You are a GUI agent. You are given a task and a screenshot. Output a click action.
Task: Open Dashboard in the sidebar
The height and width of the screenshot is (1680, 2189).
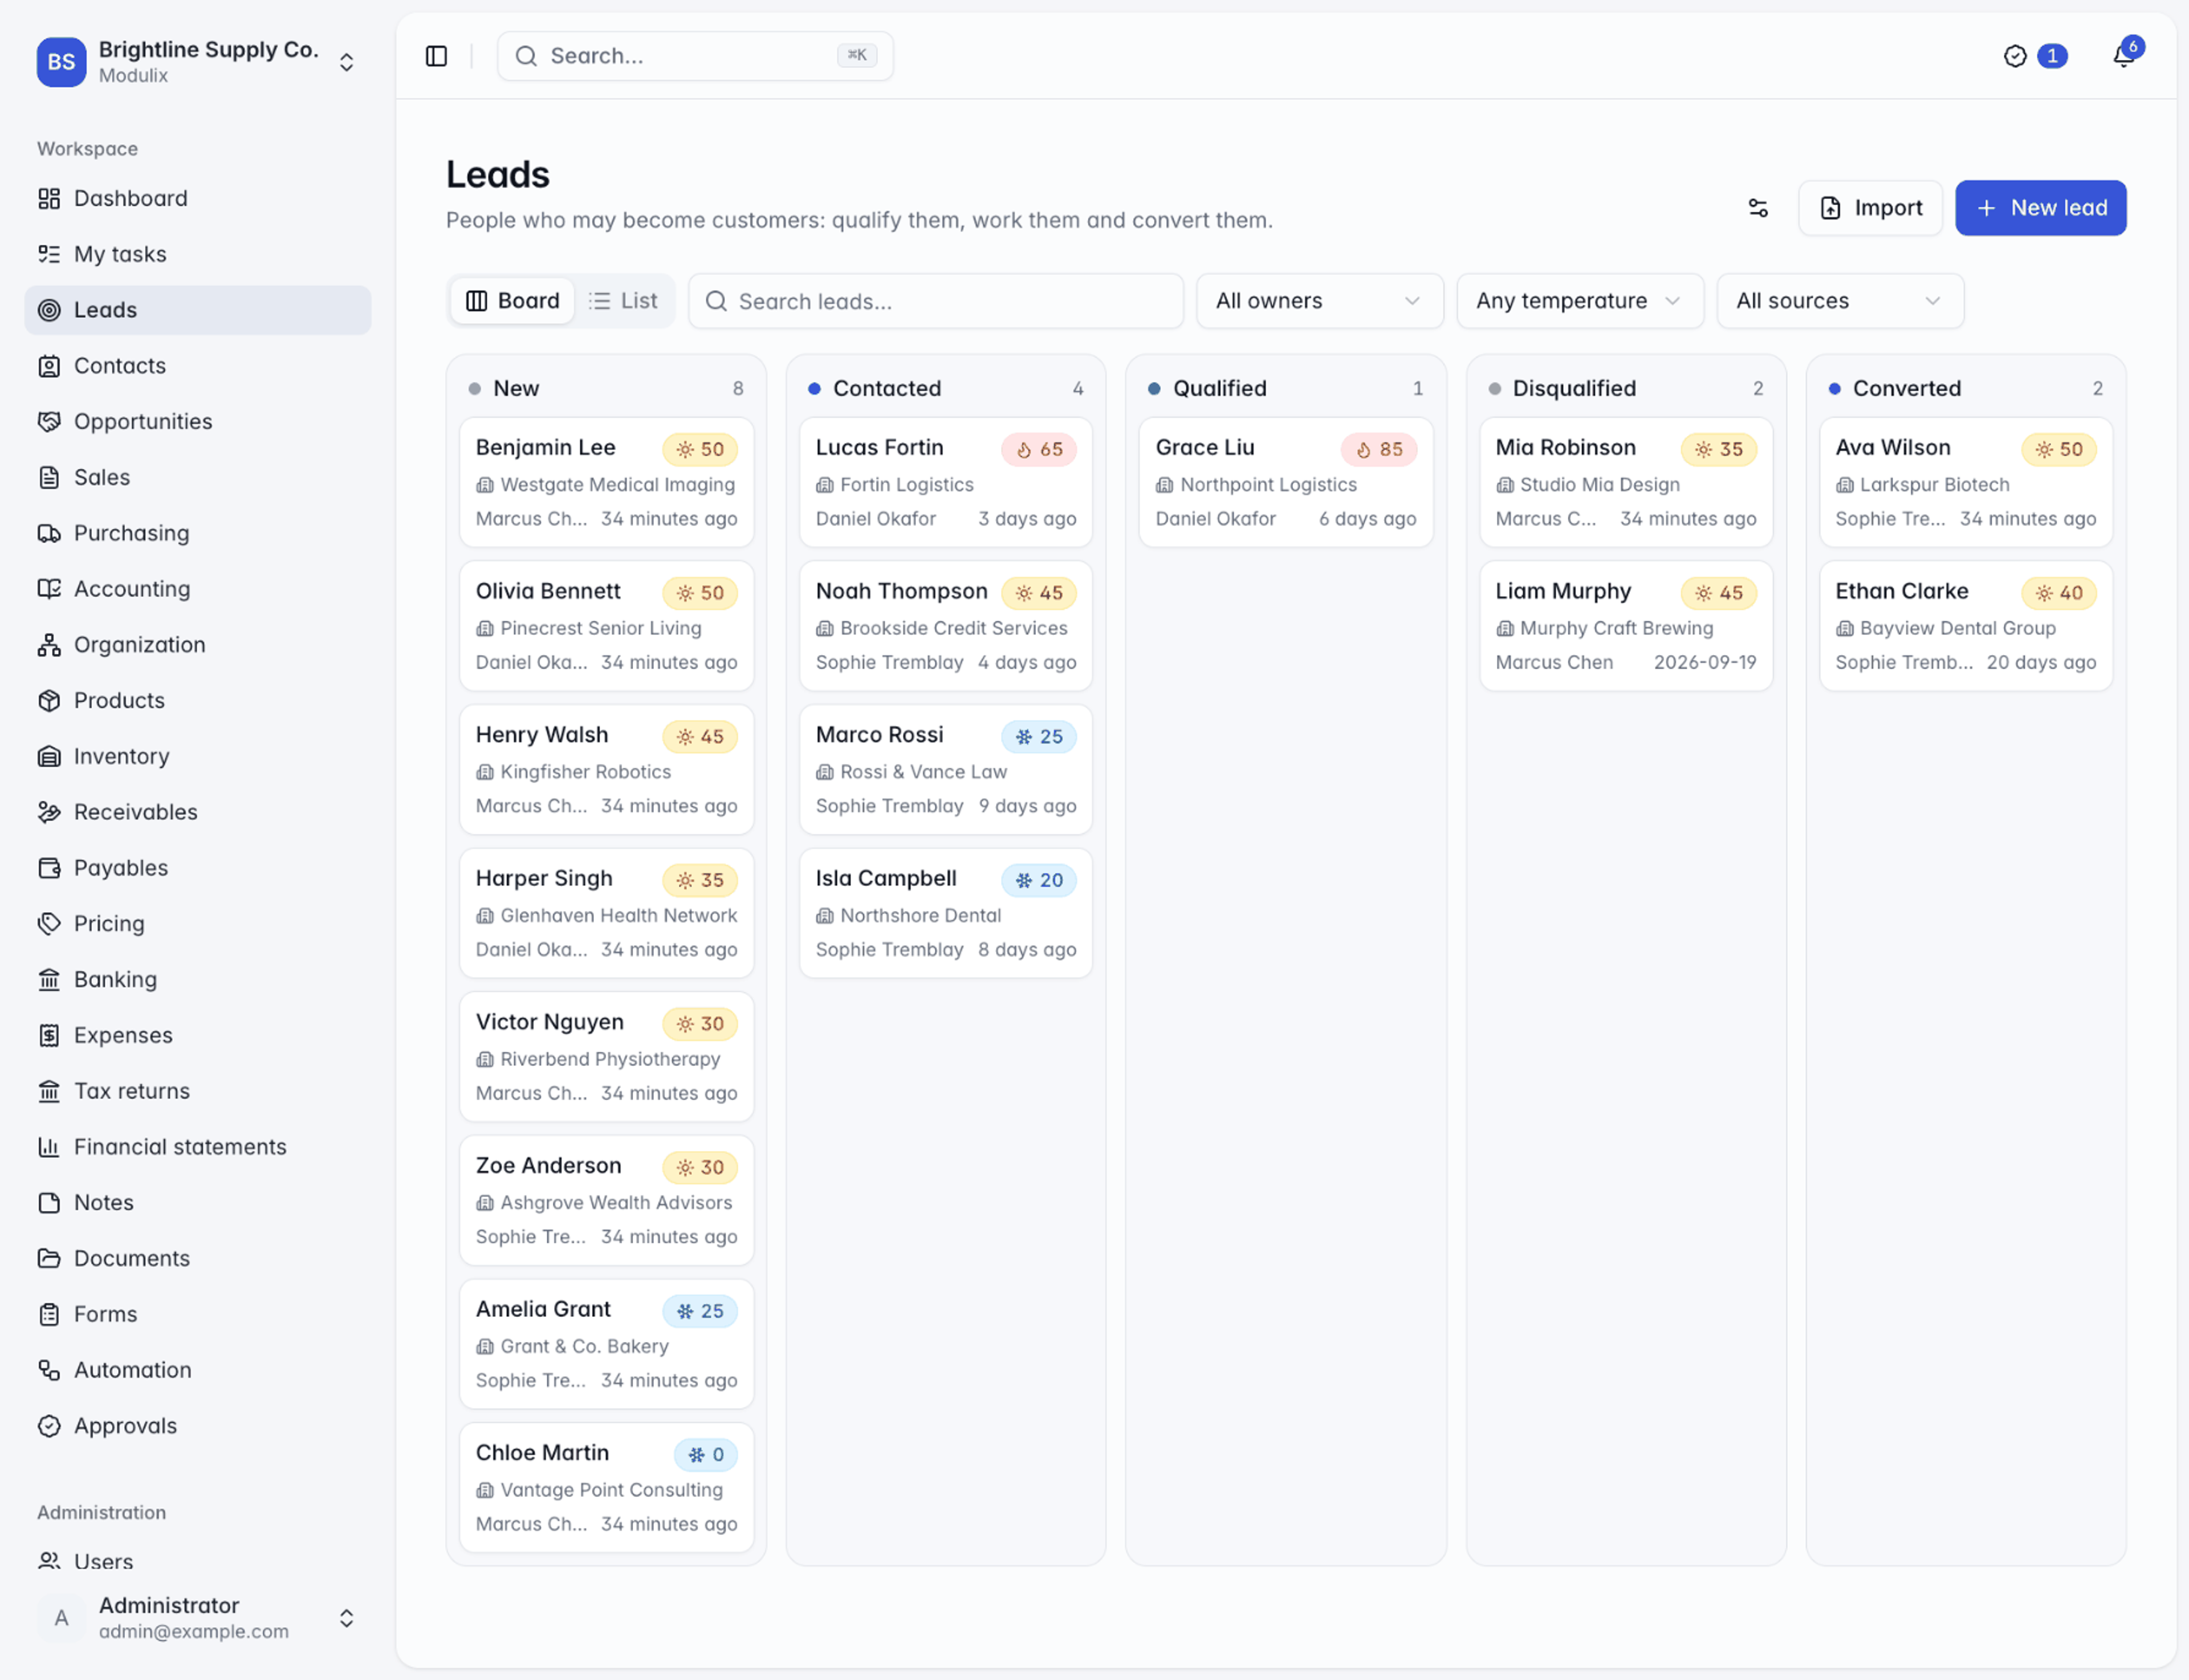coord(198,198)
